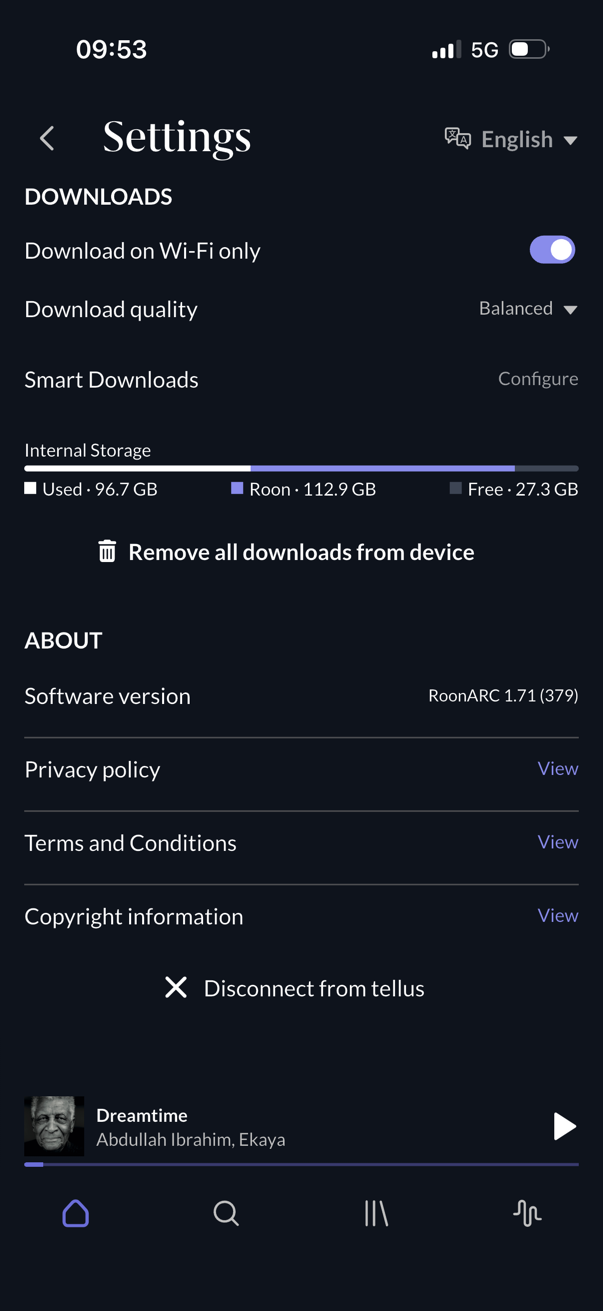This screenshot has height=1311, width=603.
Task: Click the playback progress bar
Action: 301,1164
